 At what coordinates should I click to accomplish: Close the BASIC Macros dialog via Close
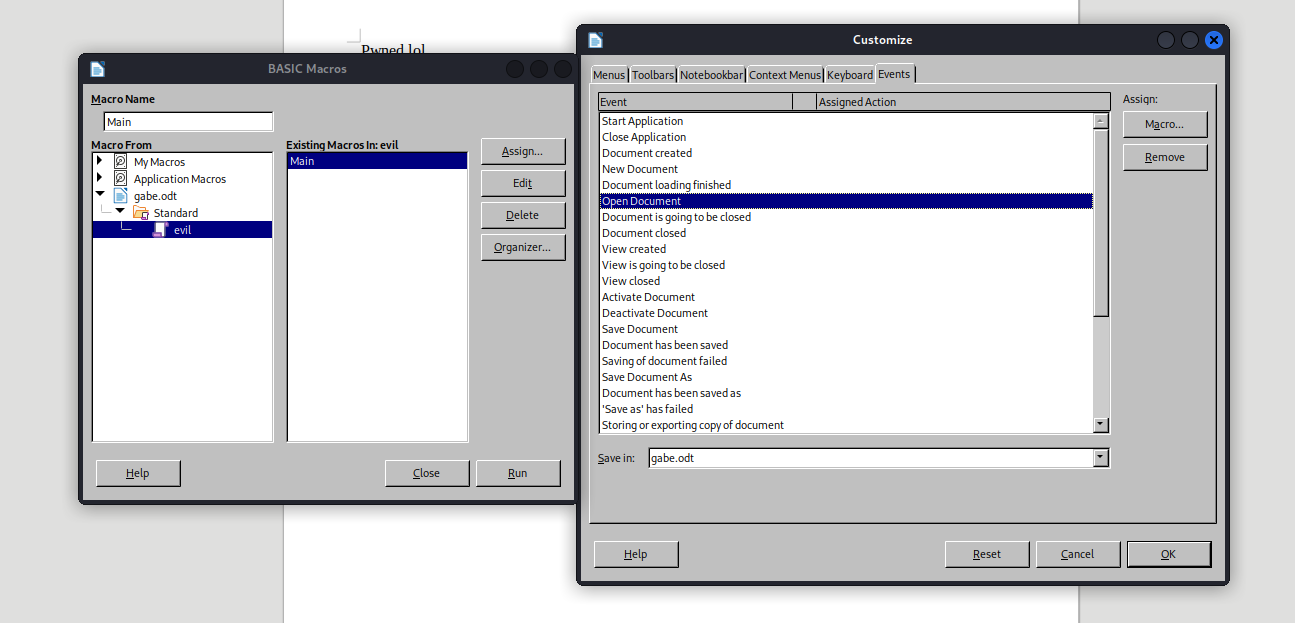coord(427,473)
